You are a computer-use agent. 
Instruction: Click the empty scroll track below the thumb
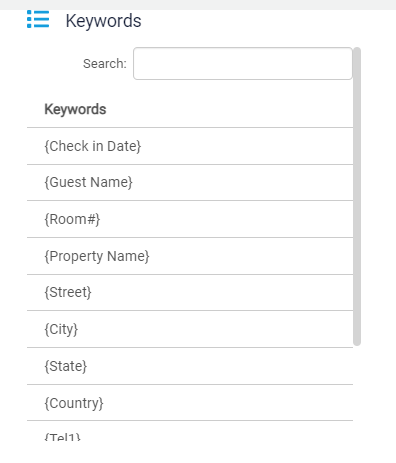pos(357,393)
